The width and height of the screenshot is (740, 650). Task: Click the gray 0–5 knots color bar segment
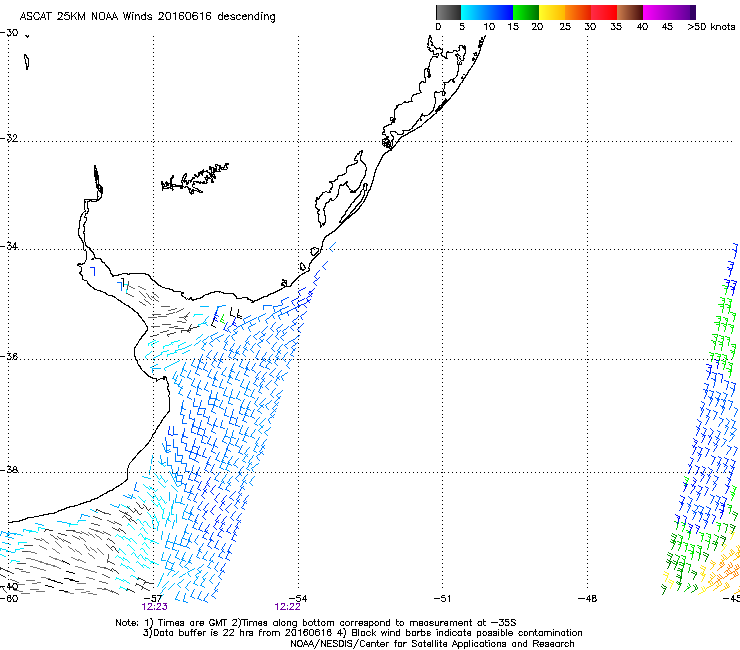pyautogui.click(x=448, y=12)
